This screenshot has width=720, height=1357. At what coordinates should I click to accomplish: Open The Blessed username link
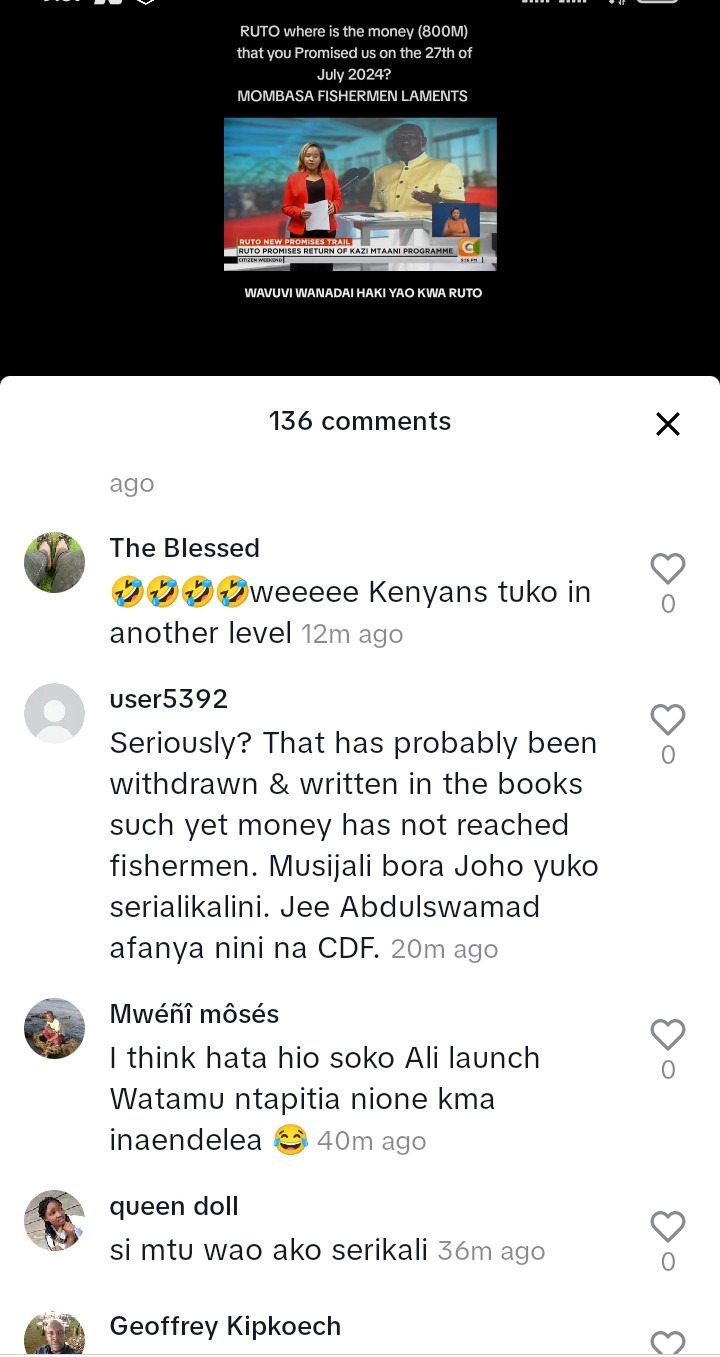[x=185, y=548]
